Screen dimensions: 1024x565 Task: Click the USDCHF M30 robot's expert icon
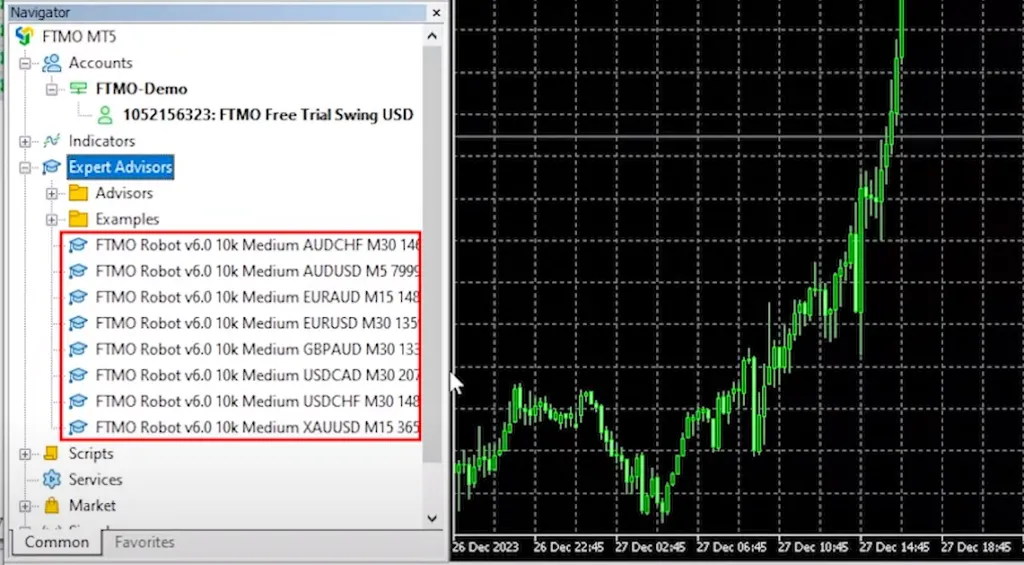[x=78, y=401]
